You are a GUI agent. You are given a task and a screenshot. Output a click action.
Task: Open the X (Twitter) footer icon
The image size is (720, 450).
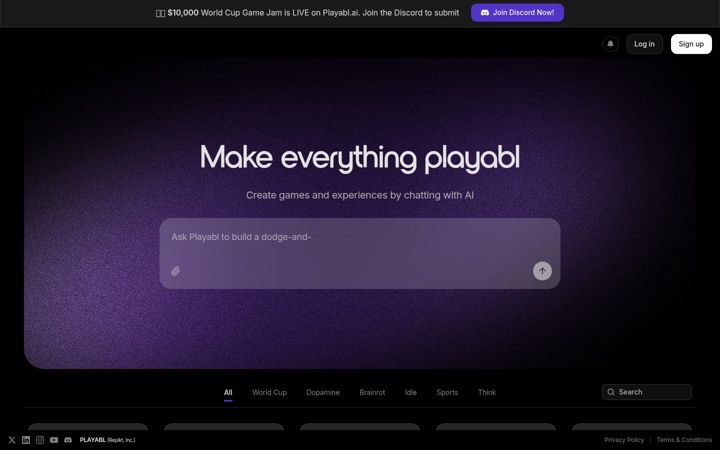[x=12, y=440]
